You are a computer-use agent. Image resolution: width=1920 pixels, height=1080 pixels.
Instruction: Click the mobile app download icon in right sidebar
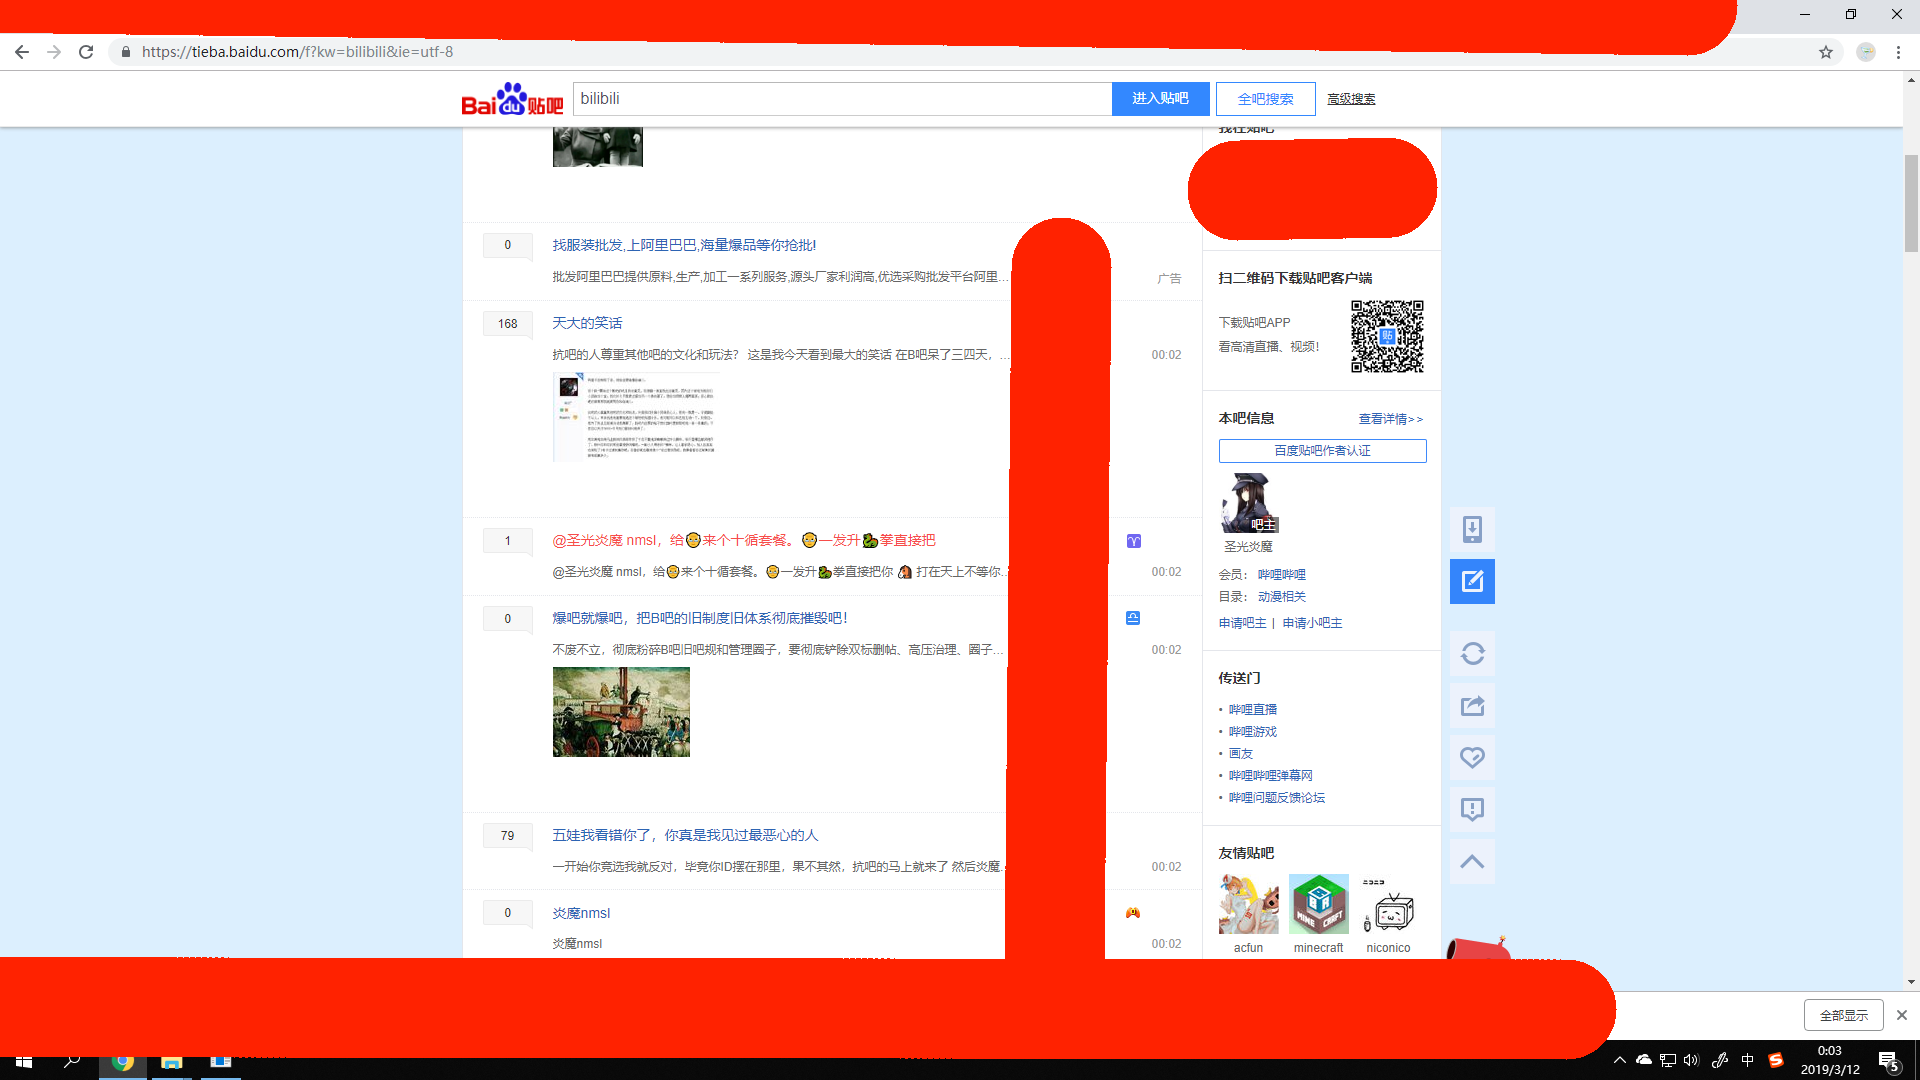point(1472,529)
